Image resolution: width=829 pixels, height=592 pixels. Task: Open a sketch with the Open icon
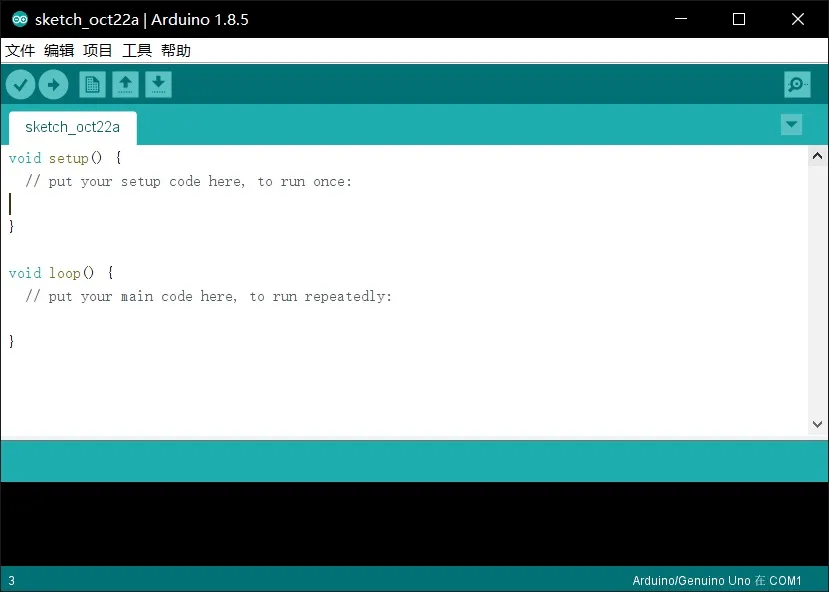125,85
